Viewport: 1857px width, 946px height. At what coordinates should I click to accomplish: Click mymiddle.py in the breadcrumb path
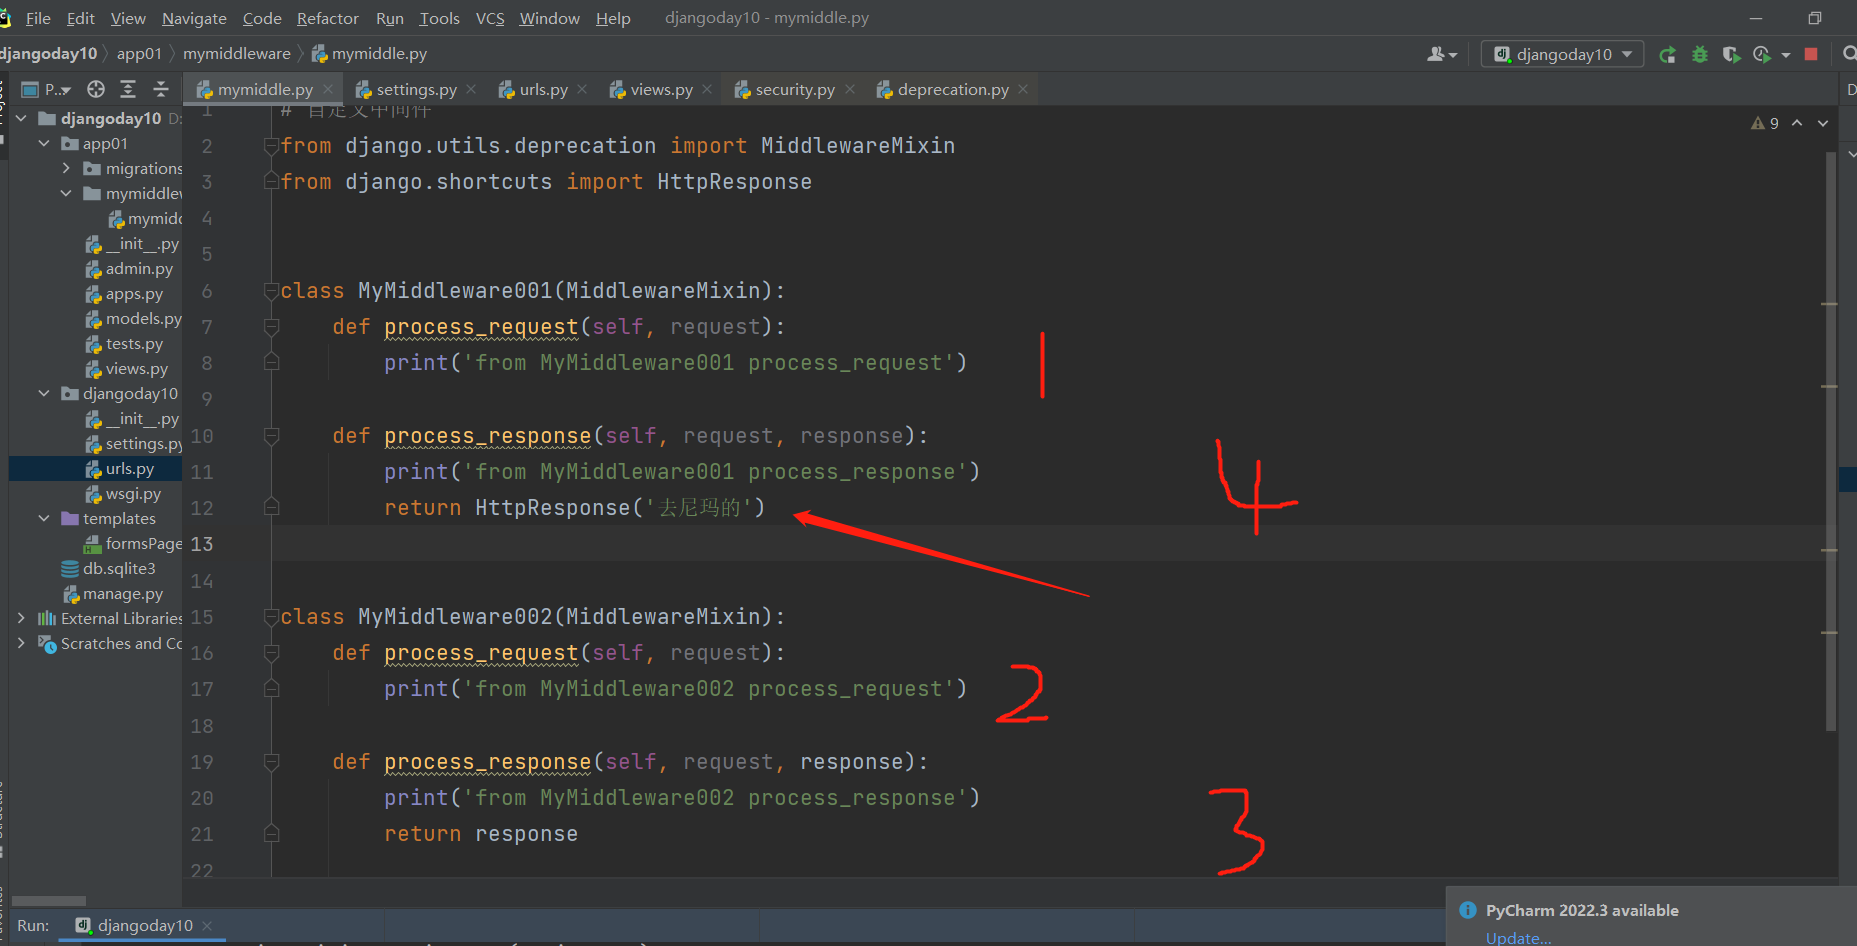pos(369,54)
